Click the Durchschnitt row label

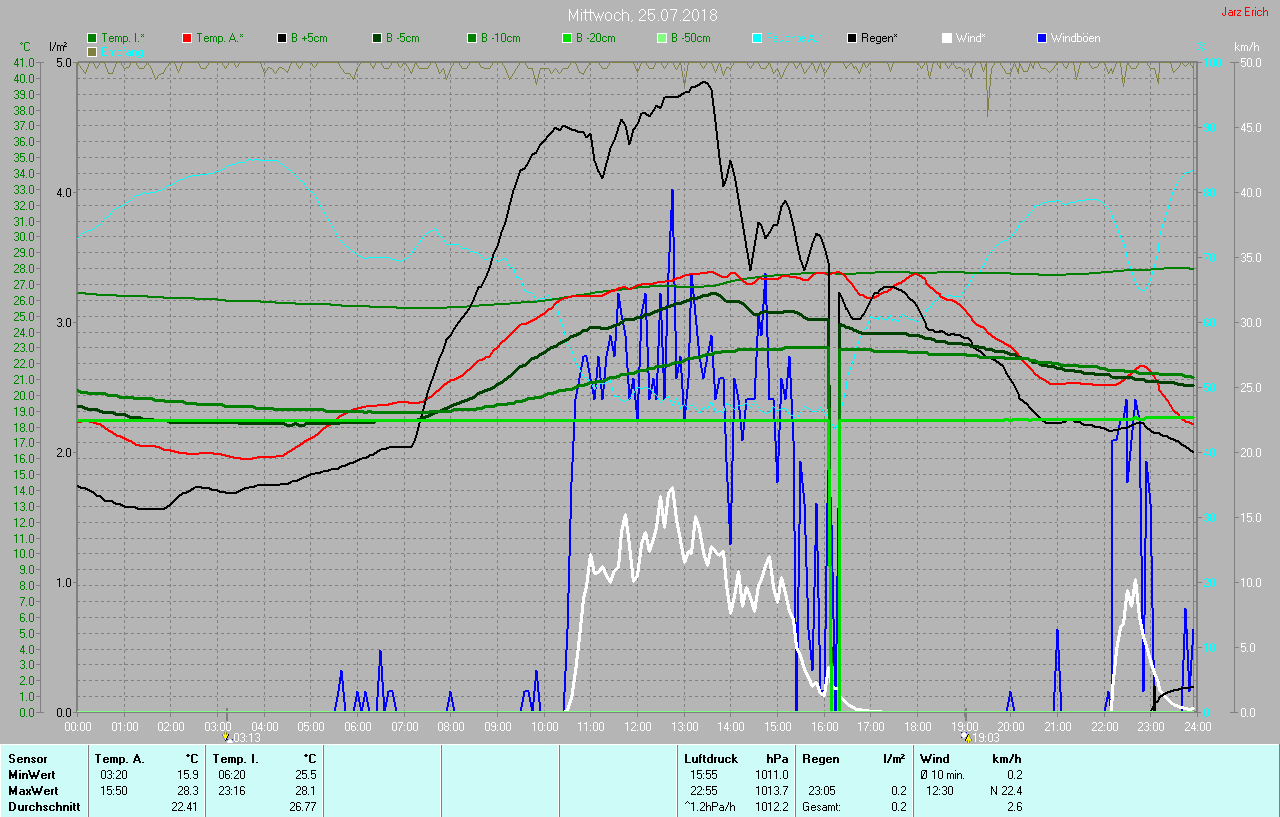click(44, 807)
